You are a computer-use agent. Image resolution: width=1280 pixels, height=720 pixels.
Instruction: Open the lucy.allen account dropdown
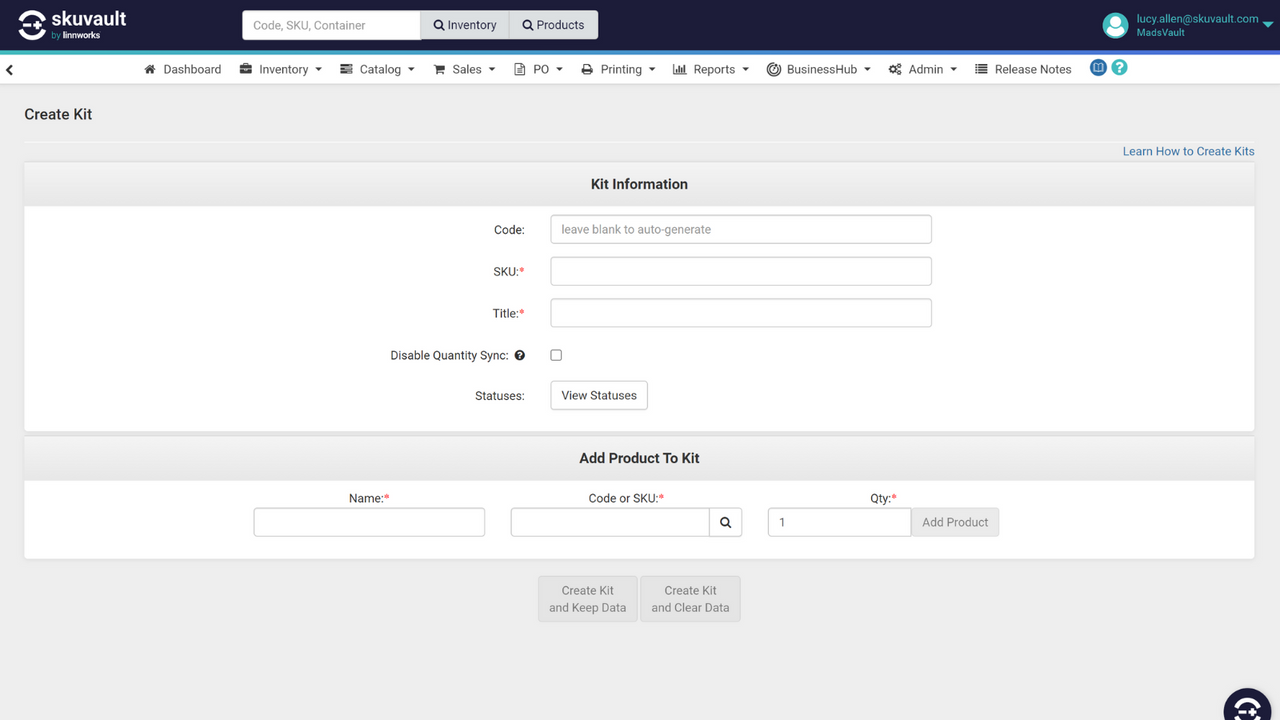point(1195,25)
